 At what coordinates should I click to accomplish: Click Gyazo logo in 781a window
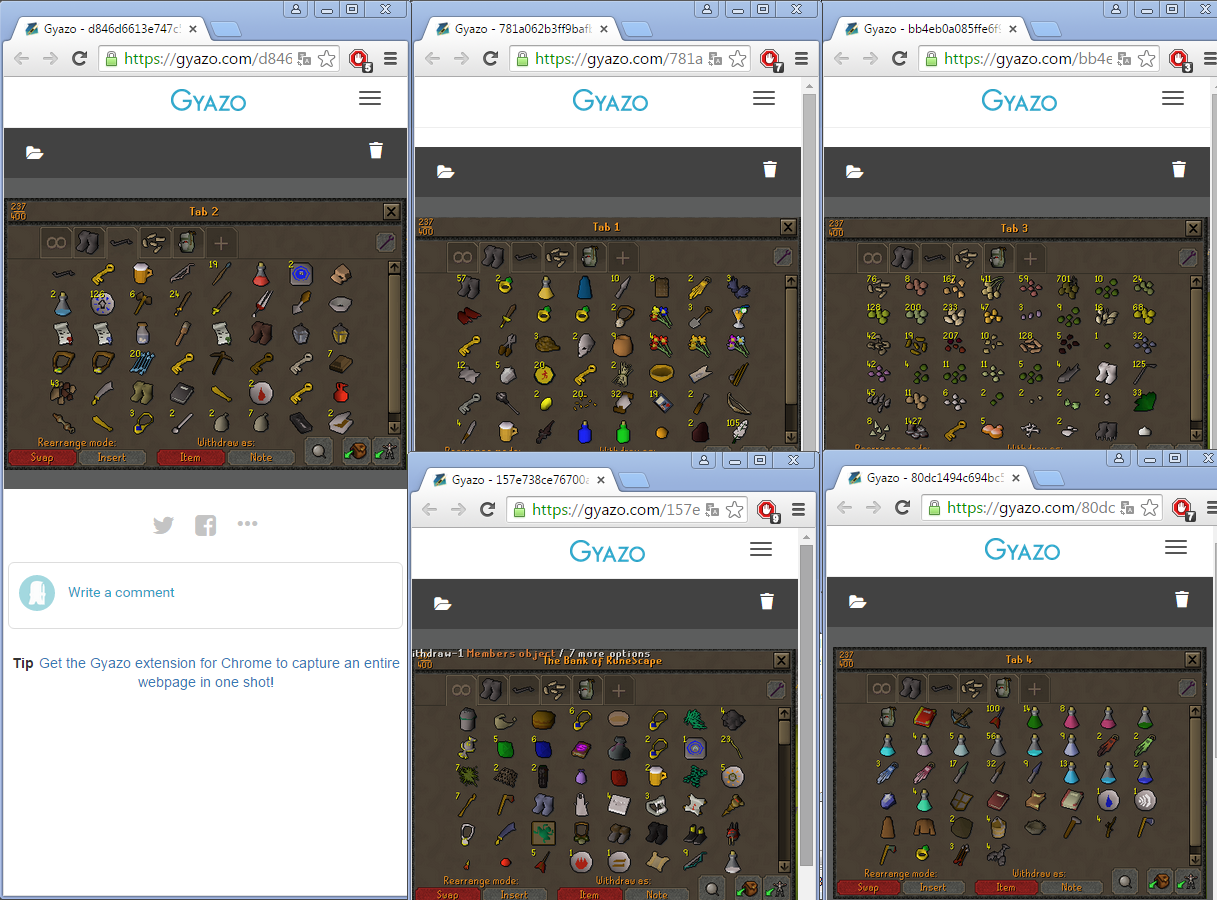point(610,100)
